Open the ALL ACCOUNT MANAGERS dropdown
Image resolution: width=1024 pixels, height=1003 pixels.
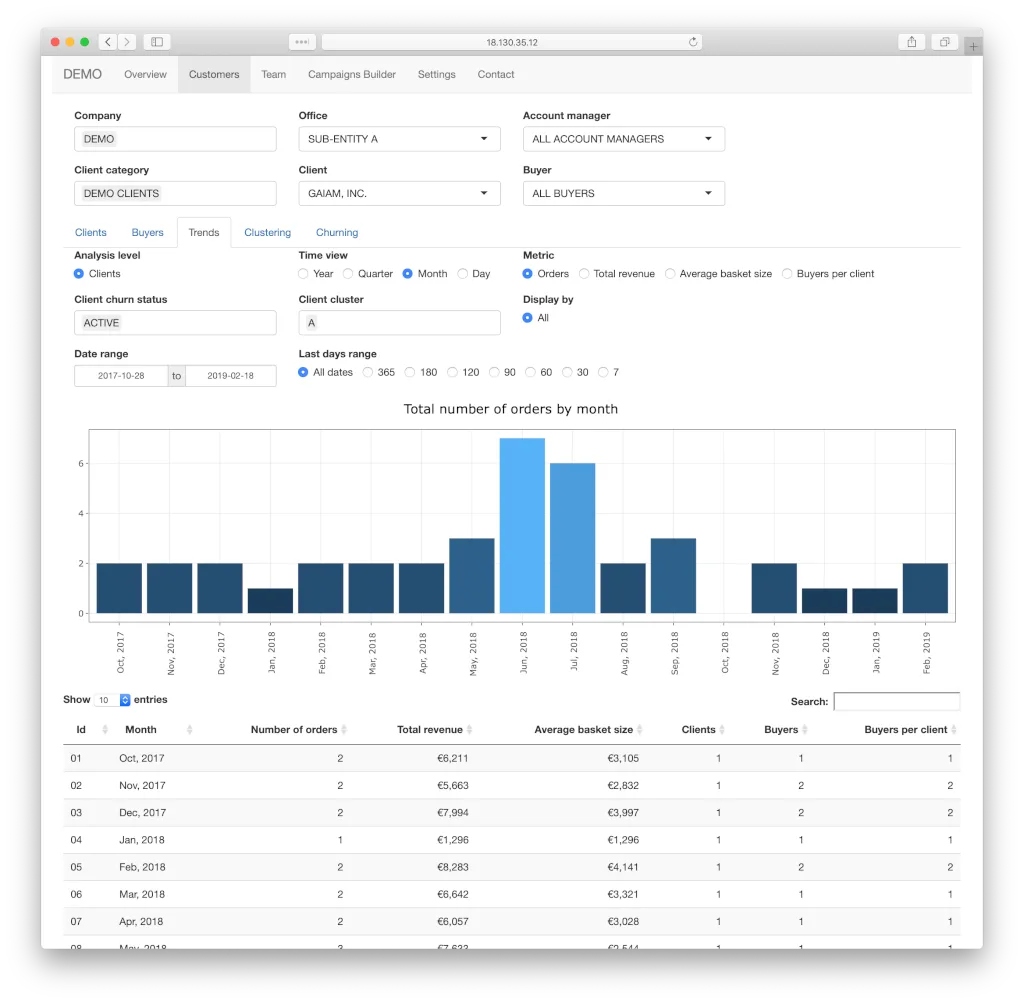pyautogui.click(x=624, y=139)
